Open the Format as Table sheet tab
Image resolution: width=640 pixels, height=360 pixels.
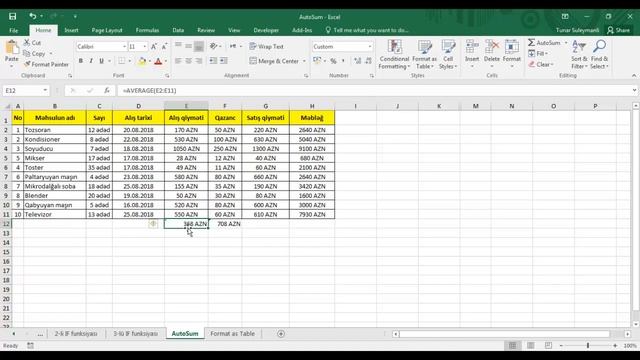(232, 334)
